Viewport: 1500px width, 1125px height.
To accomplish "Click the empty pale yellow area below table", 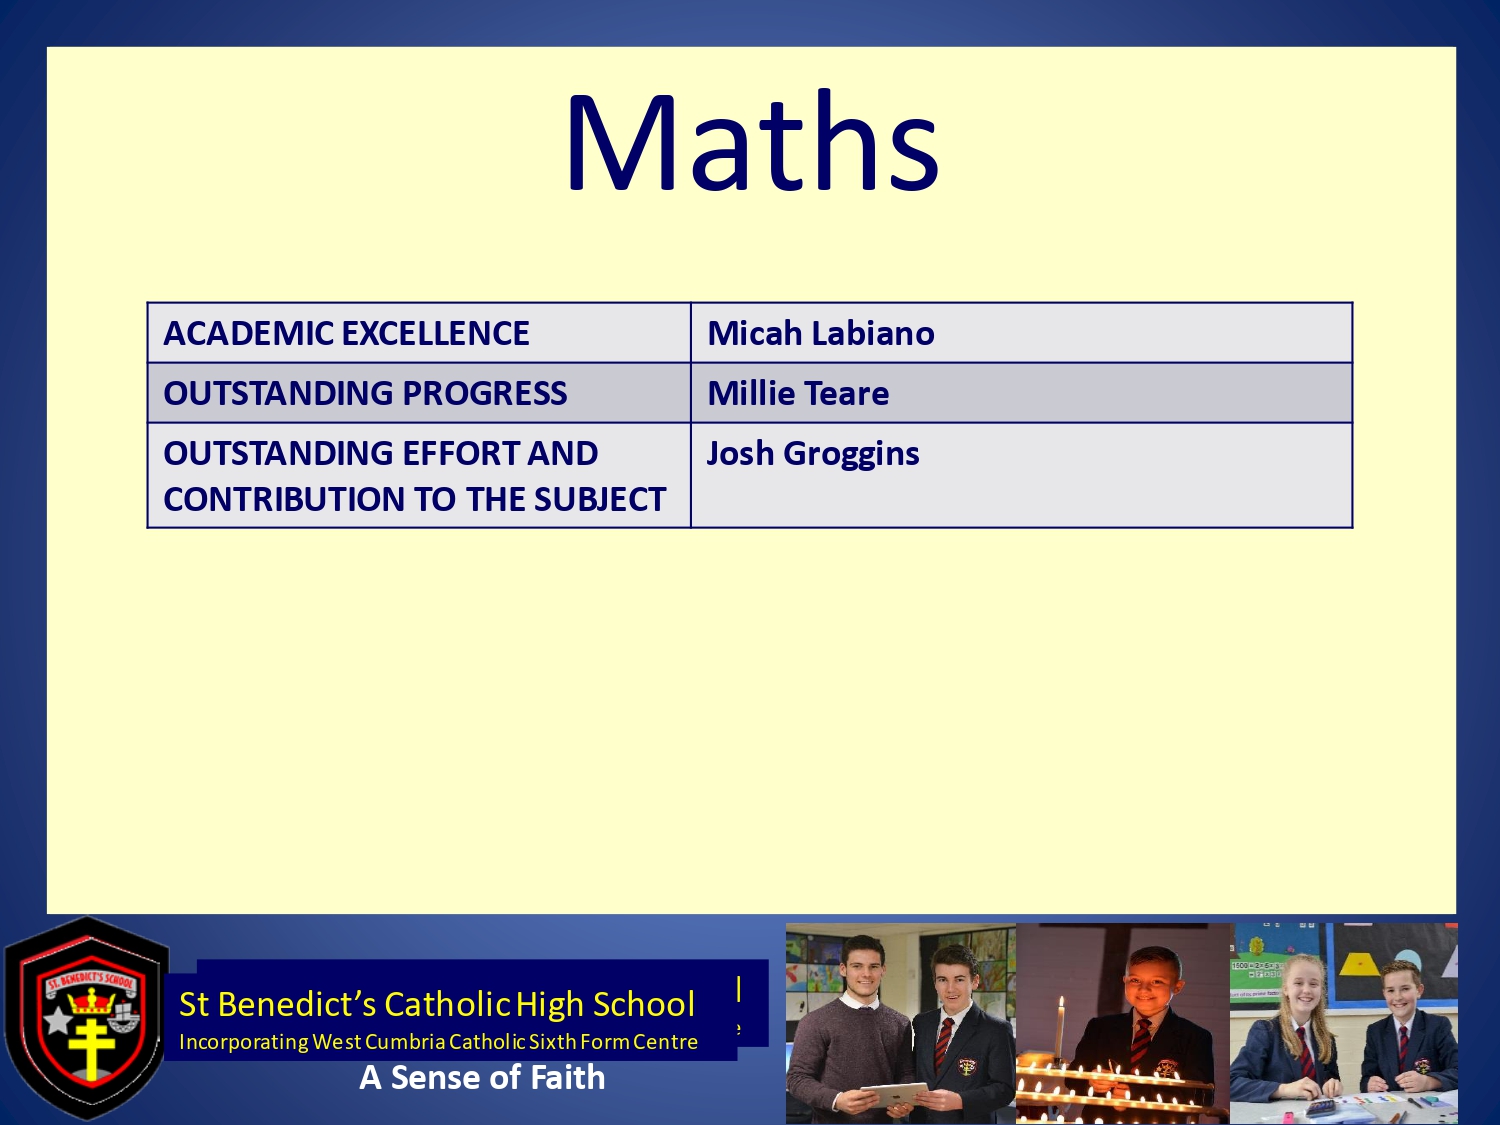I will pos(751,720).
